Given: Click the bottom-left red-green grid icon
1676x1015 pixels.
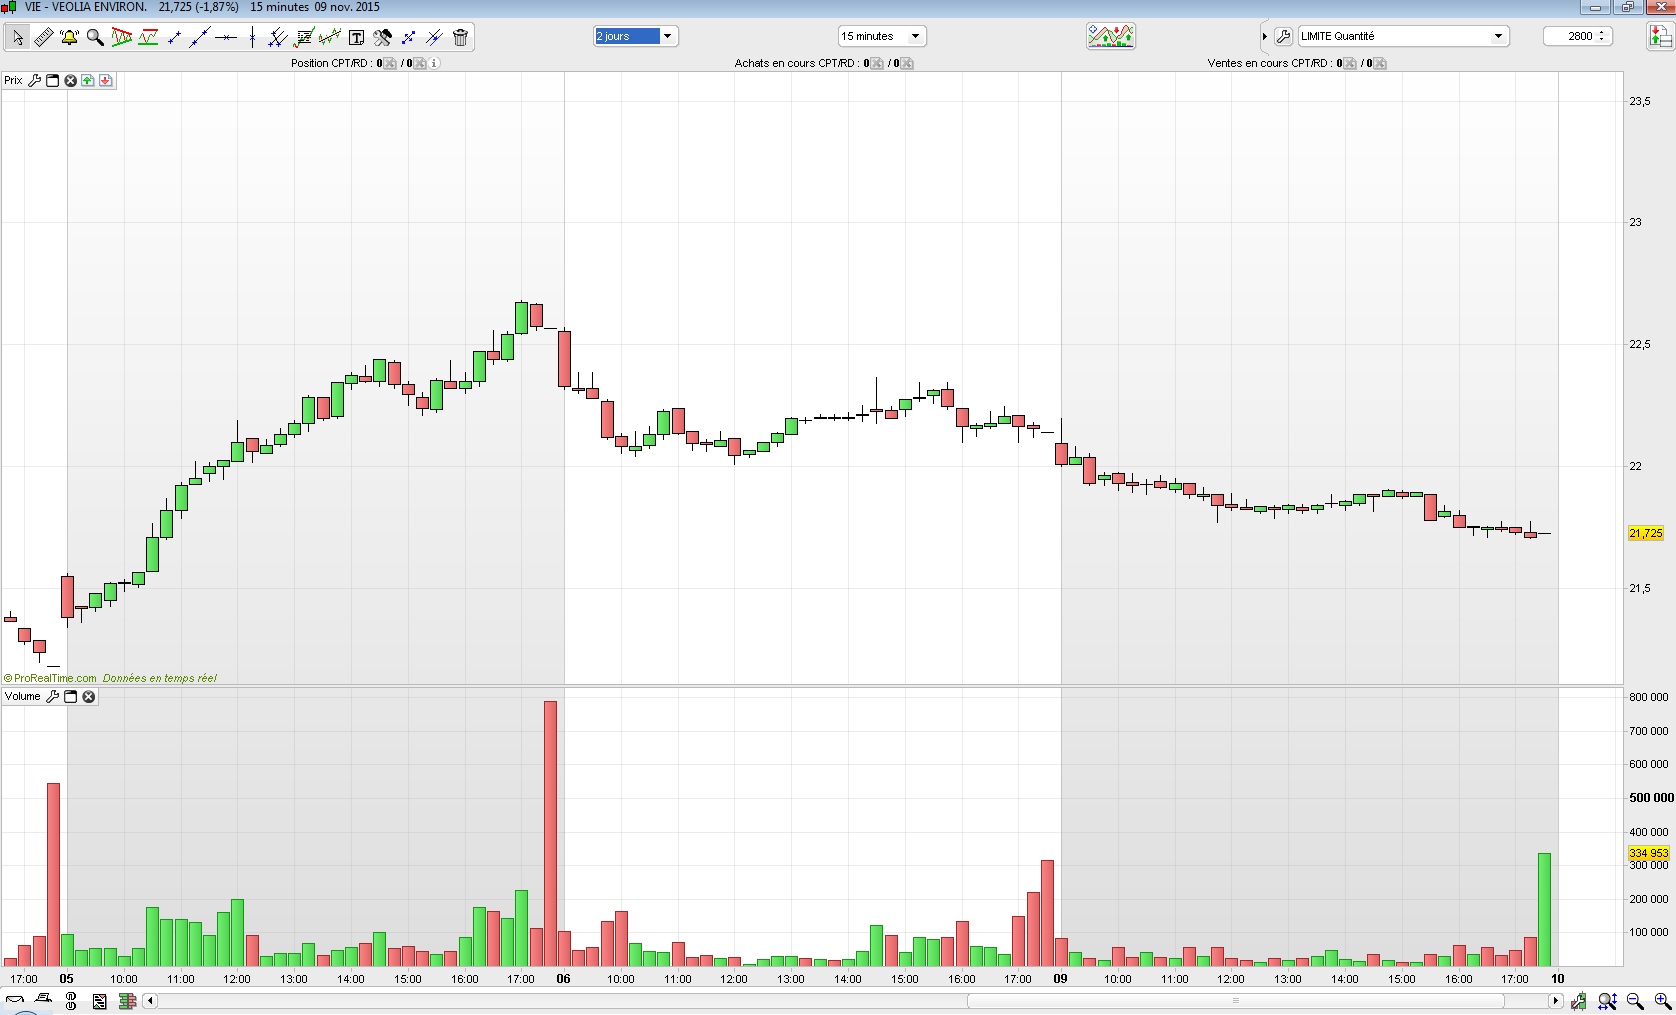Looking at the screenshot, I should (x=127, y=1001).
